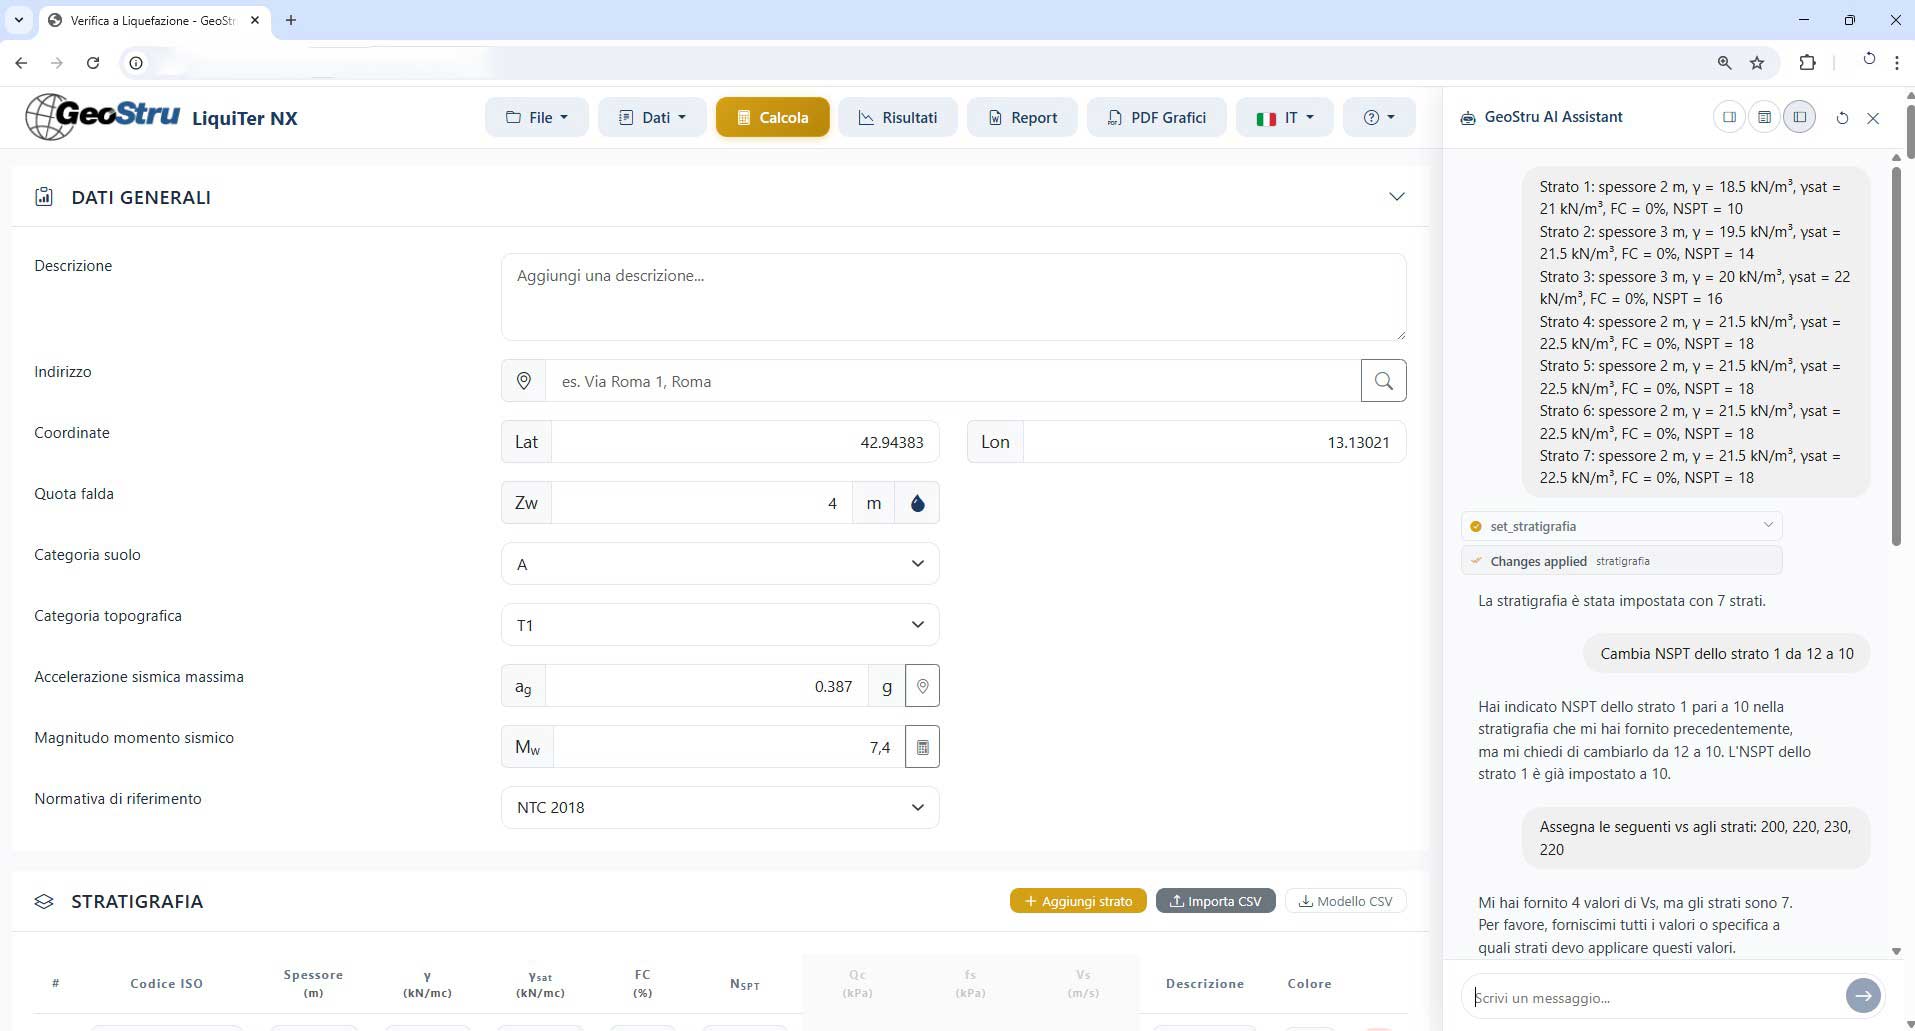Collapse the Dati Generali section
1915x1031 pixels.
(1396, 197)
